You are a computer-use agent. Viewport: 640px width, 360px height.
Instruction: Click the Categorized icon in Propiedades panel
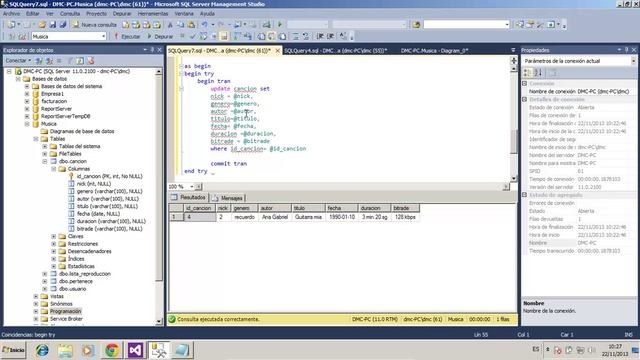527,73
